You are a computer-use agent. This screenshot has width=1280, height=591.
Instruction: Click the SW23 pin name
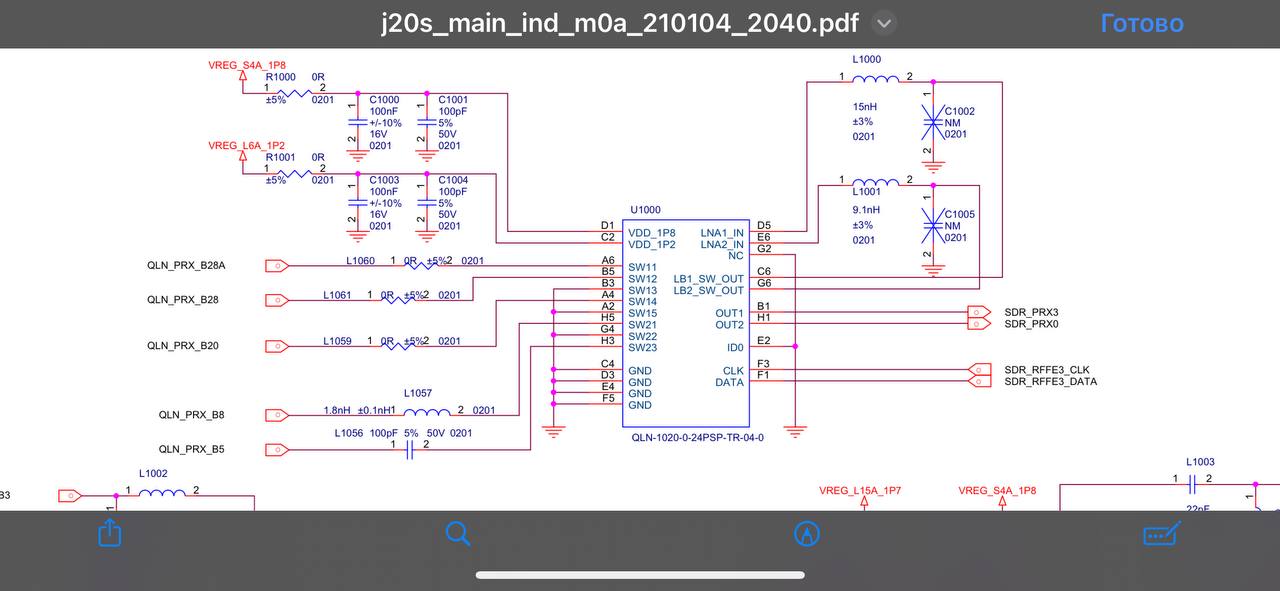click(x=643, y=348)
